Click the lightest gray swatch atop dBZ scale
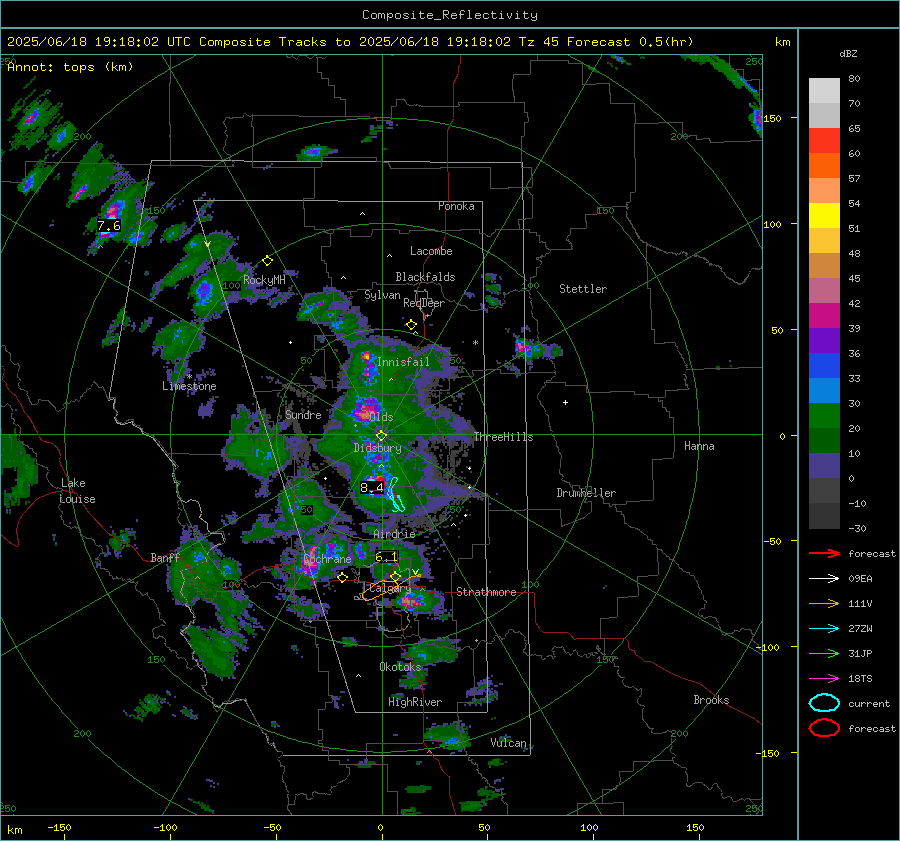Viewport: 900px width, 841px height. (824, 91)
